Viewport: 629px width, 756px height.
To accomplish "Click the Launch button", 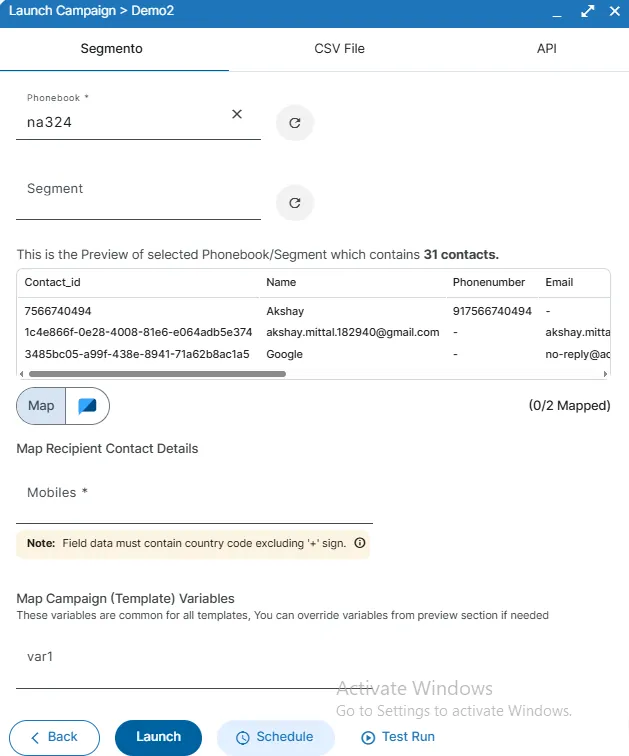I will point(158,737).
